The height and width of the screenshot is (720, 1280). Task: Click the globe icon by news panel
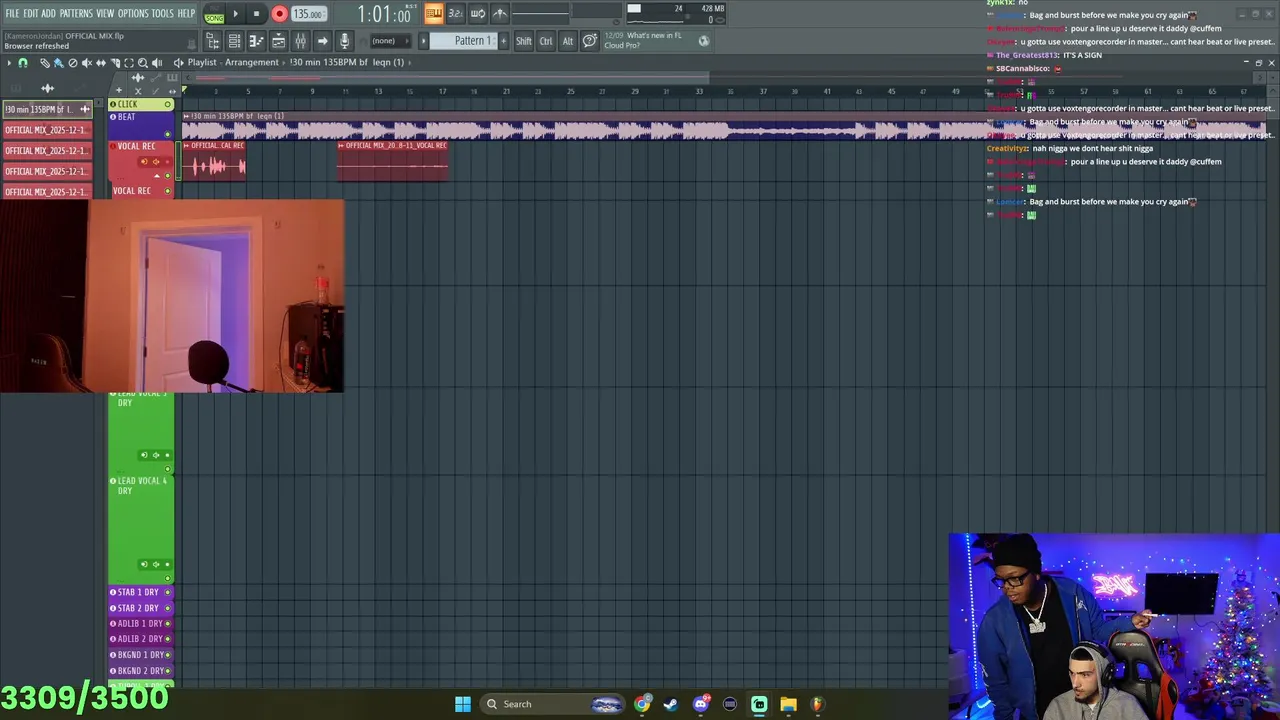coord(704,41)
